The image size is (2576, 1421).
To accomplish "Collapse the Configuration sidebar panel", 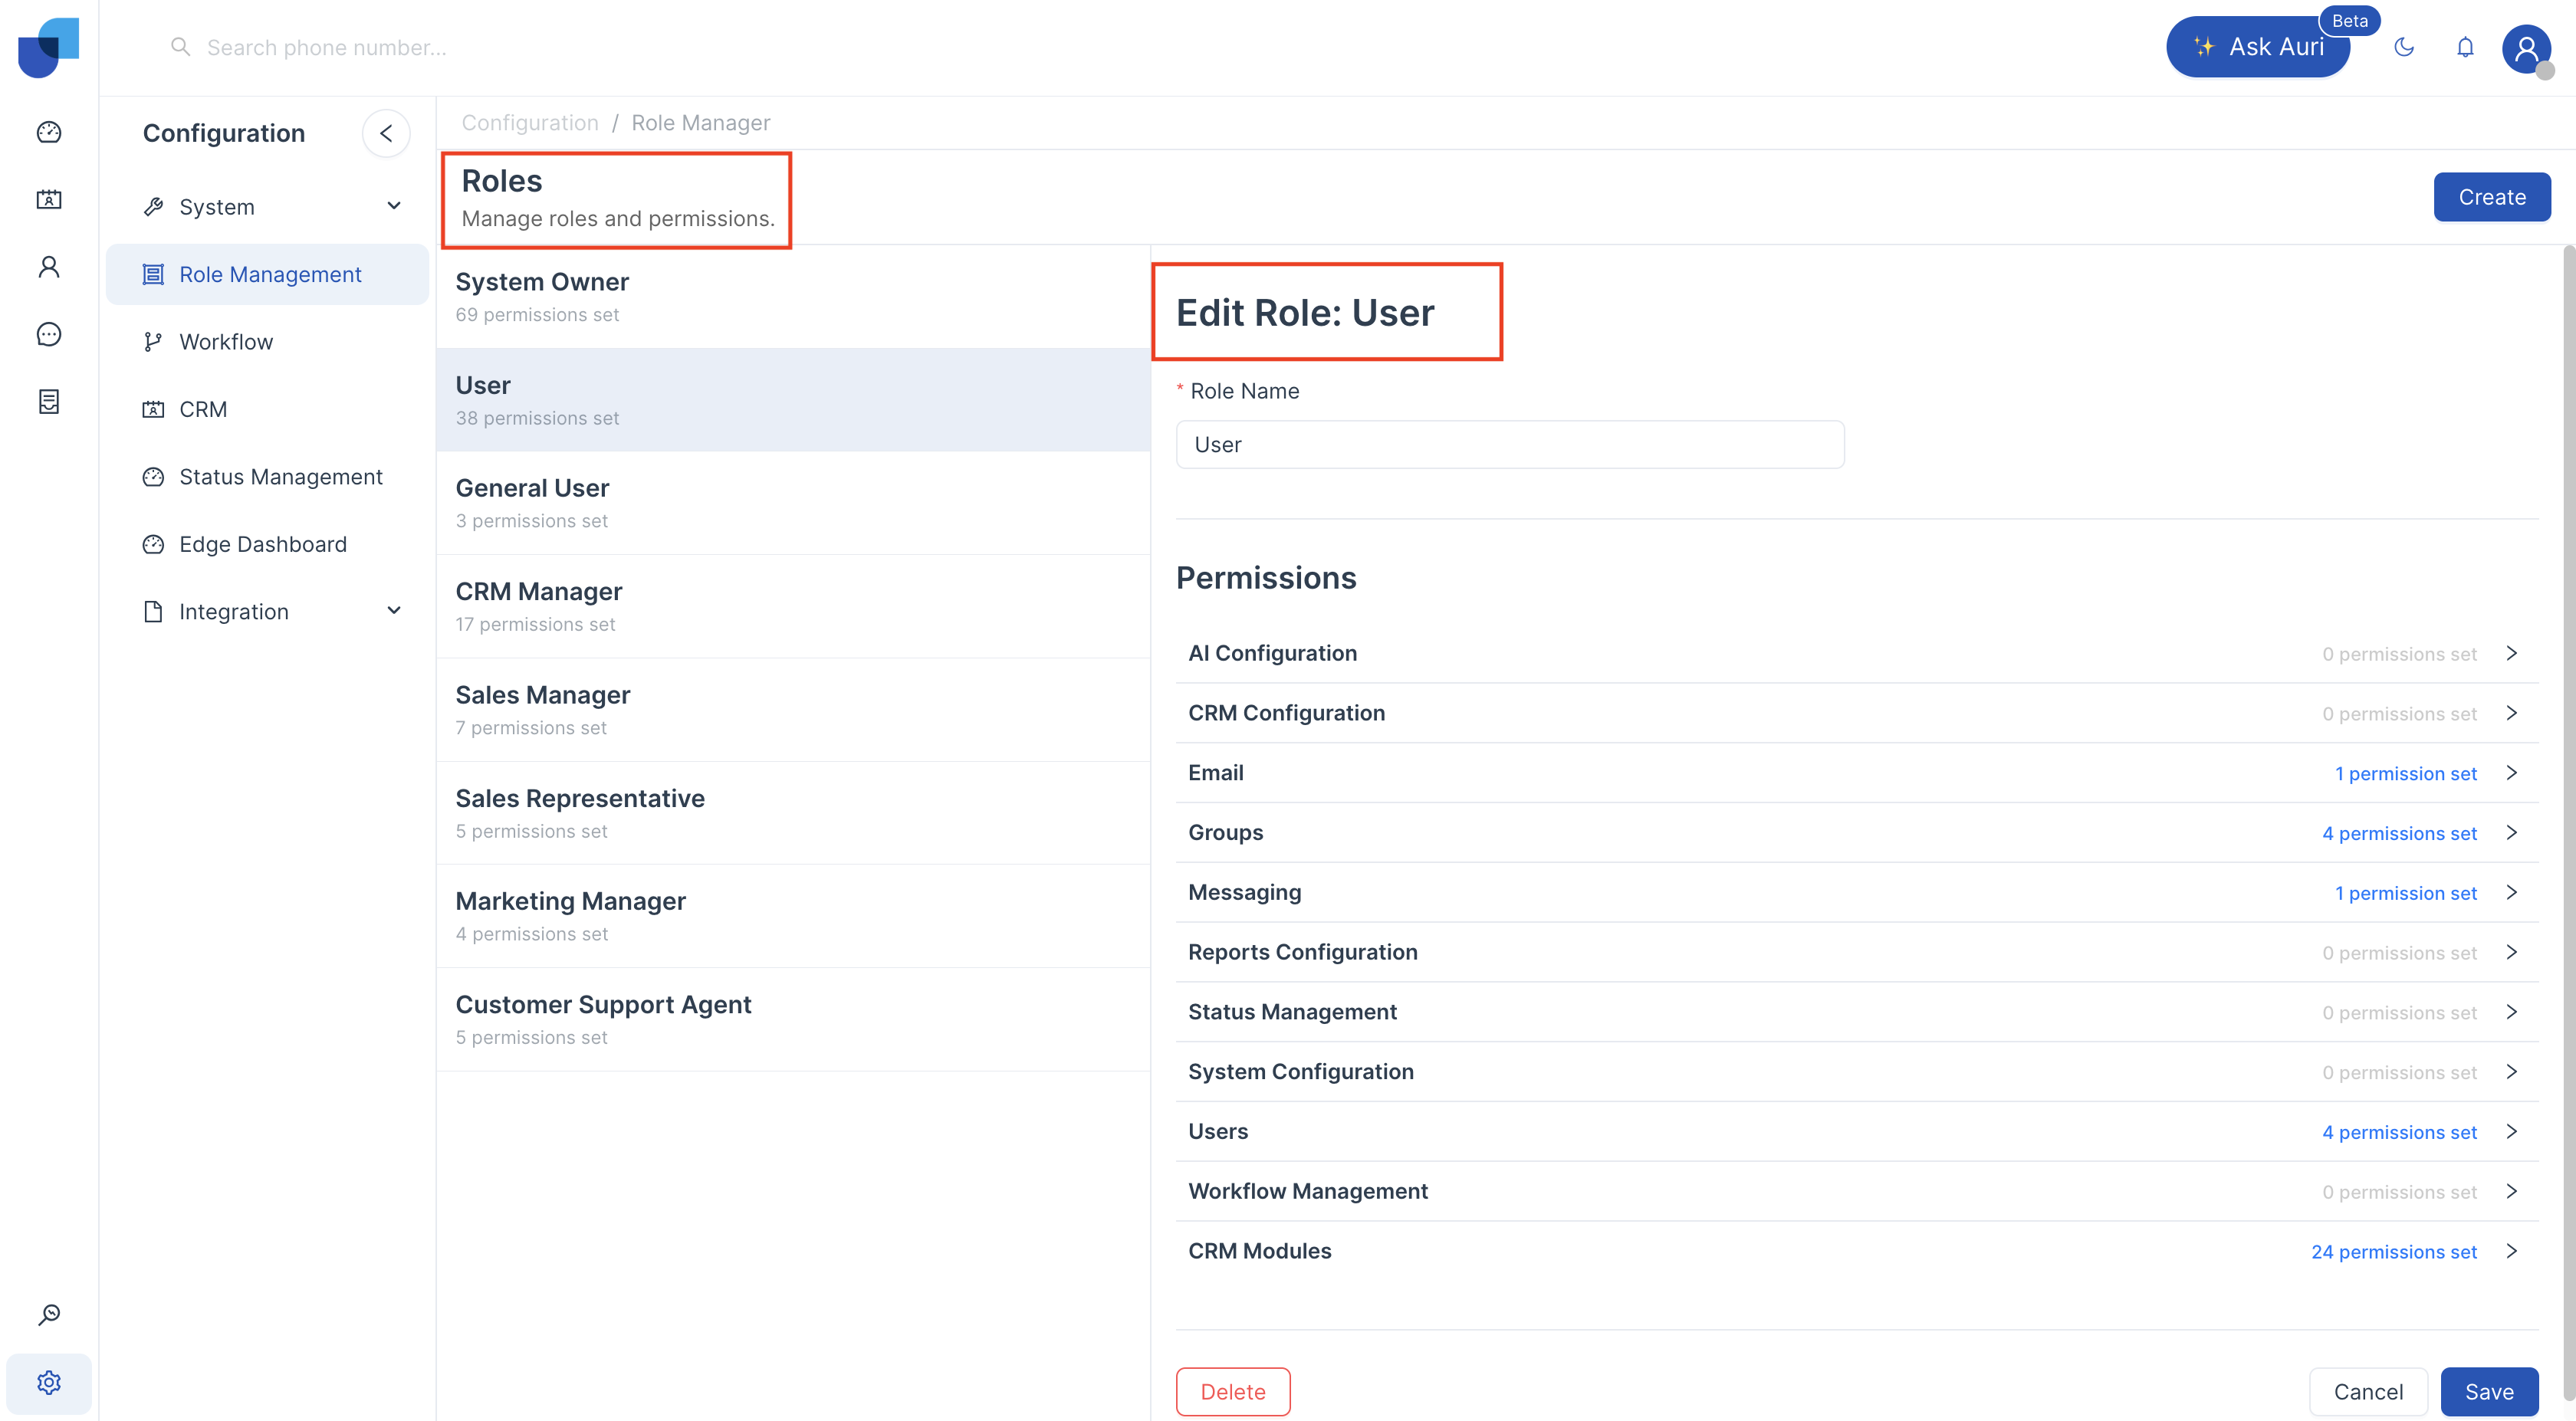I will point(386,133).
